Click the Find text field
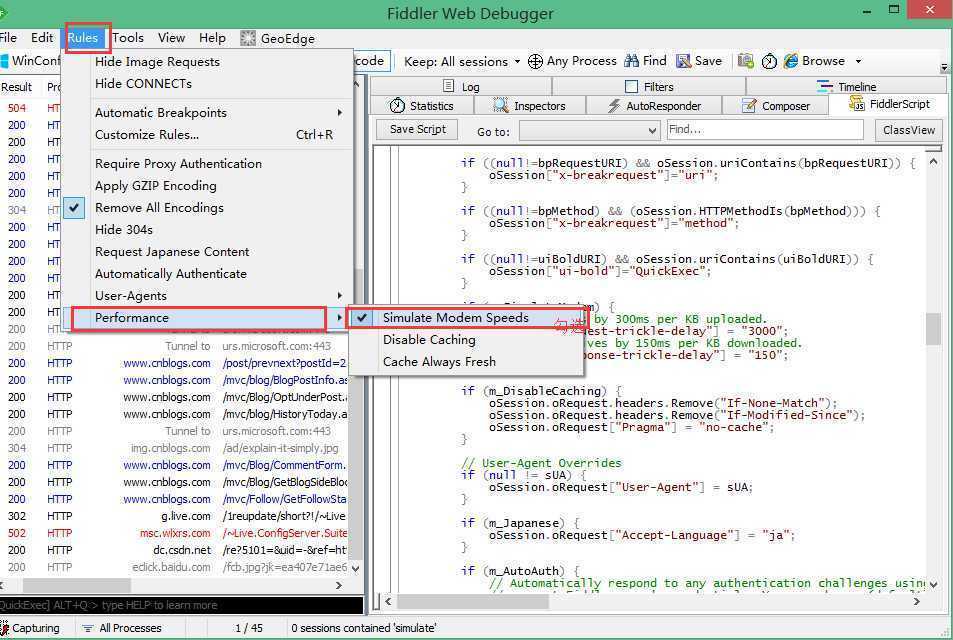 (x=765, y=129)
